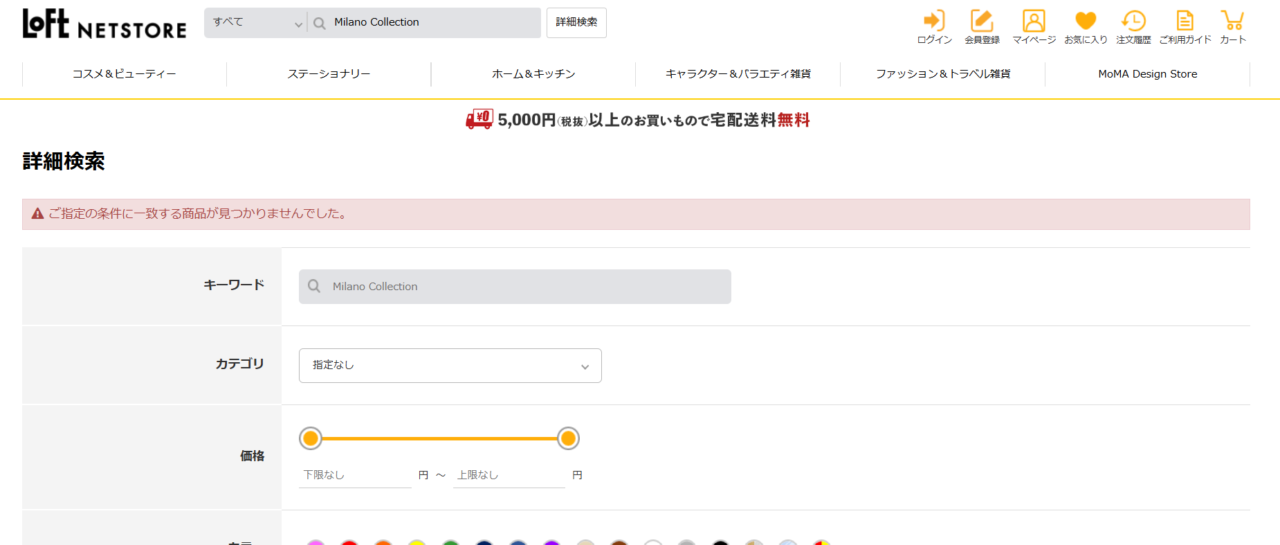Open the ホーム&キッチン menu
Viewport: 1280px width, 545px height.
click(533, 74)
